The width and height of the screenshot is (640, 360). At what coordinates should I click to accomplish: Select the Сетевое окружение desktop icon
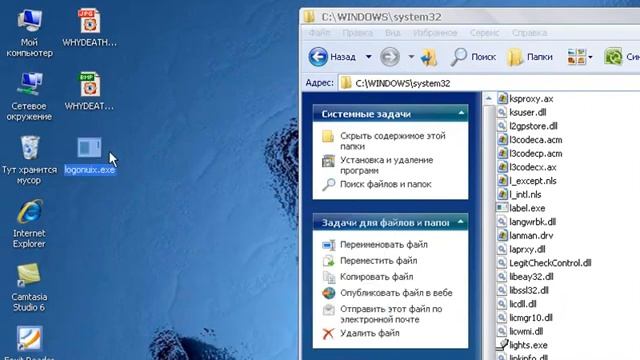[x=29, y=96]
